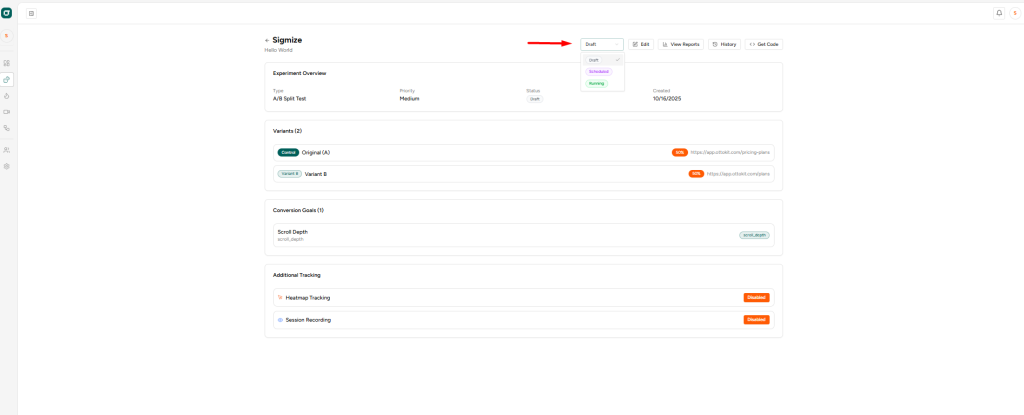Open the workspace avatar in left sidebar
1024x415 pixels.
click(x=7, y=36)
